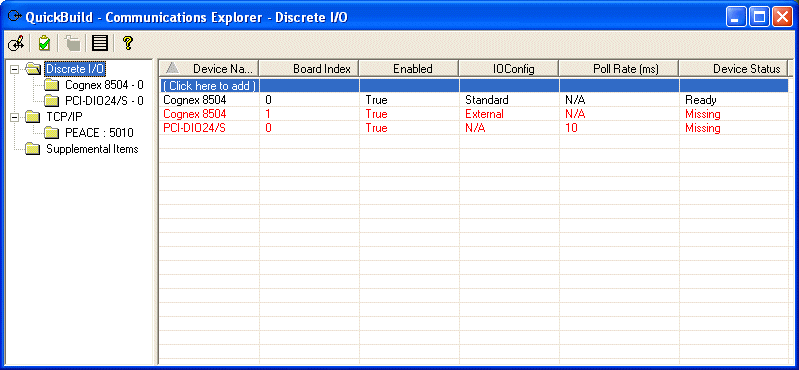The width and height of the screenshot is (799, 370).
Task: Click Missing status in the External row
Action: pos(703,114)
